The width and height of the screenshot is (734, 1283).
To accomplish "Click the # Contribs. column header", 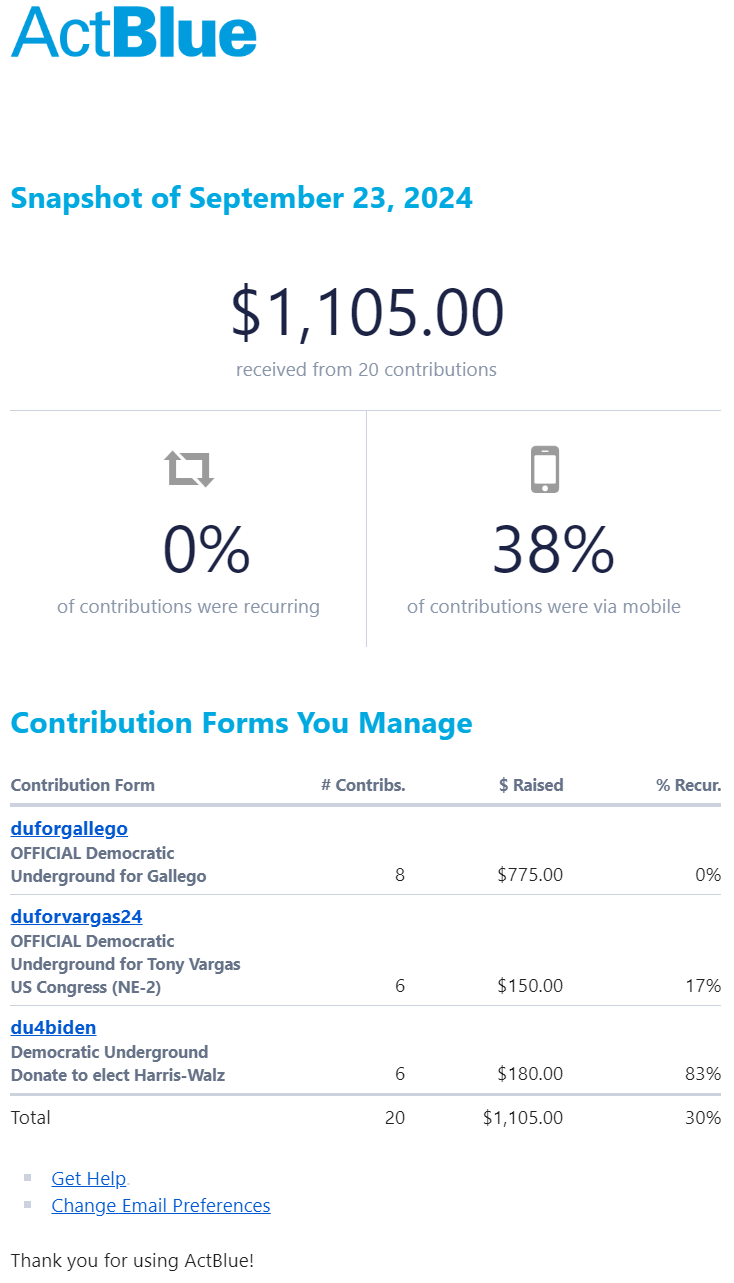I will tap(363, 785).
